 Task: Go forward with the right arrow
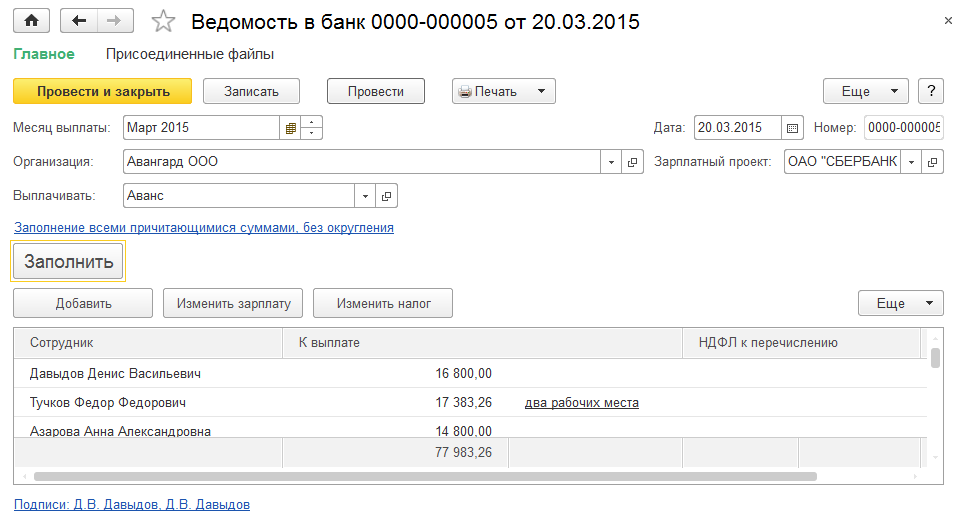(114, 21)
